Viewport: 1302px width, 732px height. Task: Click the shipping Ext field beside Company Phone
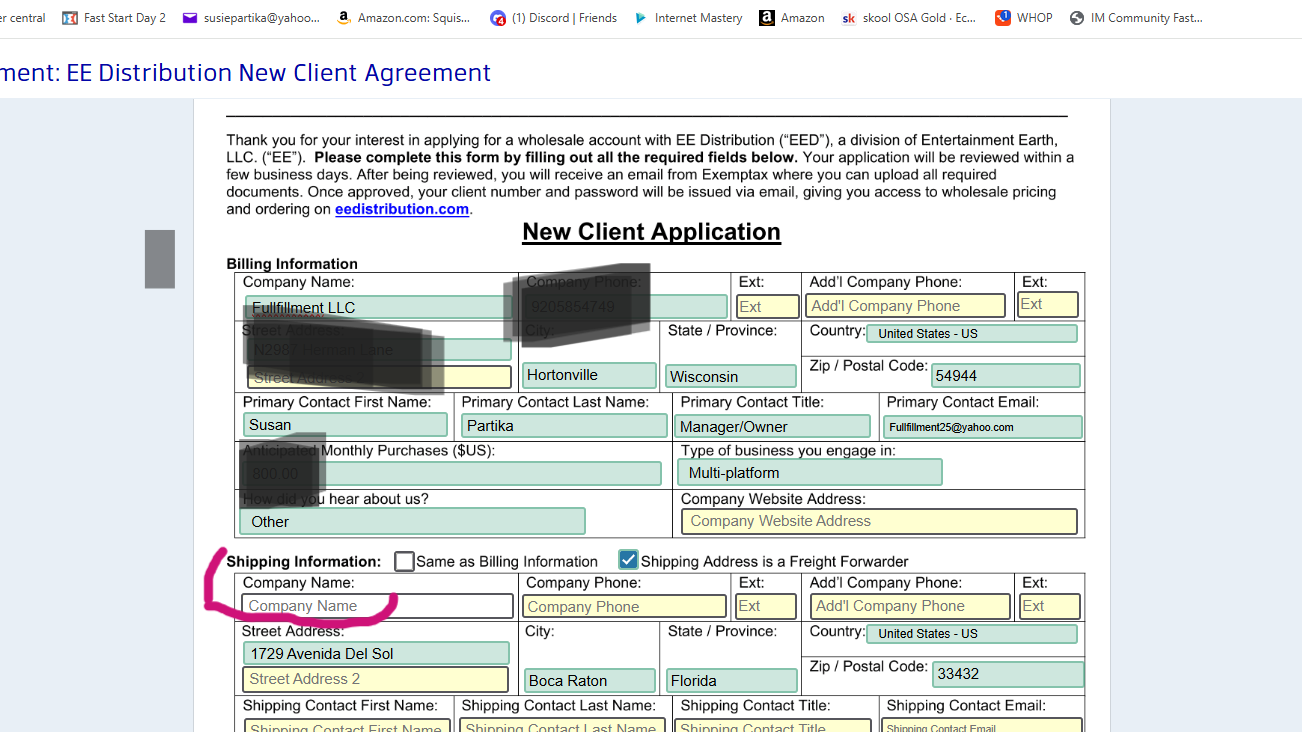coord(766,606)
